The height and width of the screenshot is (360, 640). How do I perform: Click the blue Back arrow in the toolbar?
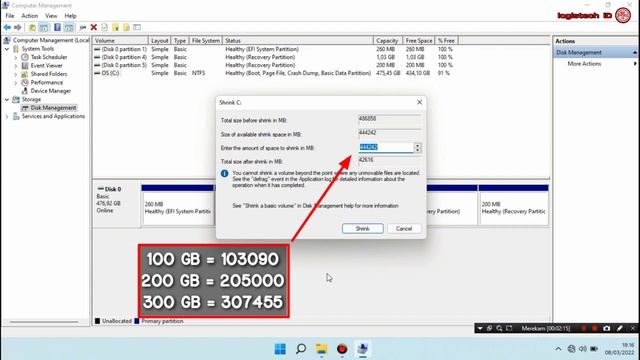pyautogui.click(x=7, y=27)
